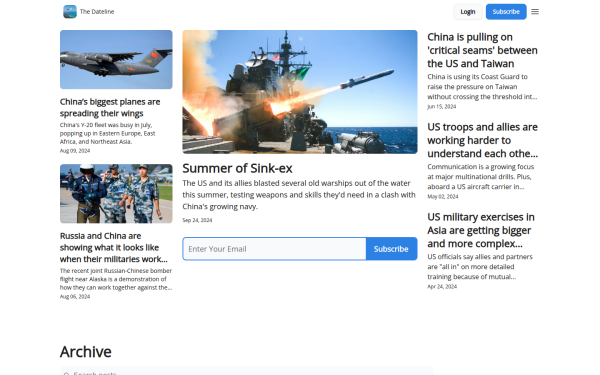Open 'Russia and China are showing' article headline
600x375 pixels.
tap(114, 248)
